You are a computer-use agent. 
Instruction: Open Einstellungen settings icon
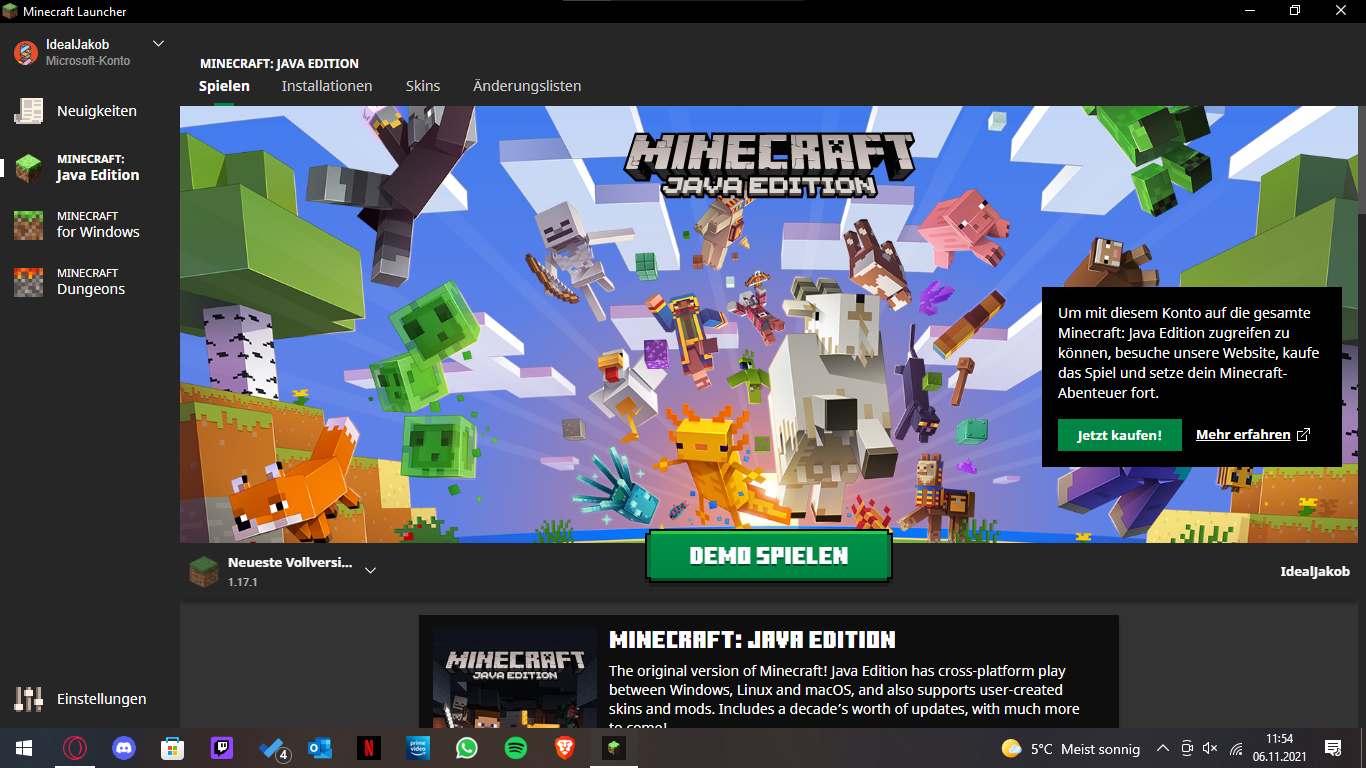click(29, 699)
